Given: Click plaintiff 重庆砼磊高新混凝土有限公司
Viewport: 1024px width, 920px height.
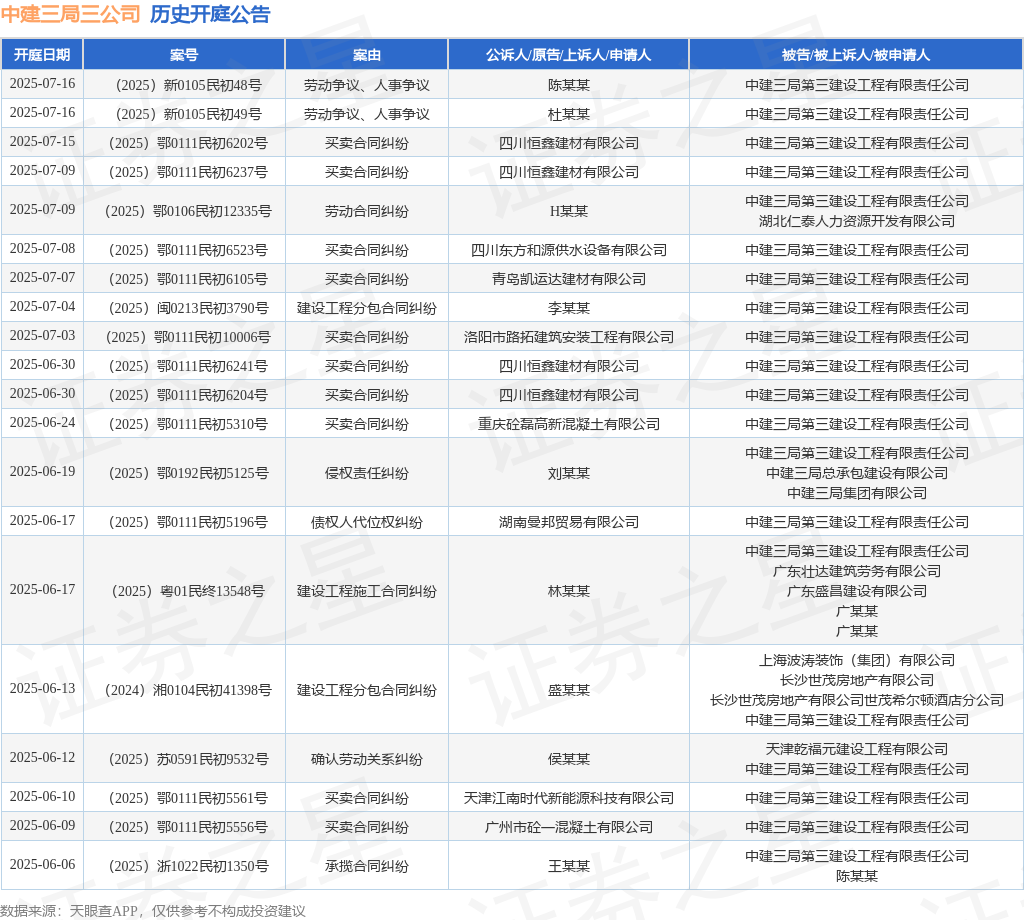Looking at the screenshot, I should coord(568,424).
